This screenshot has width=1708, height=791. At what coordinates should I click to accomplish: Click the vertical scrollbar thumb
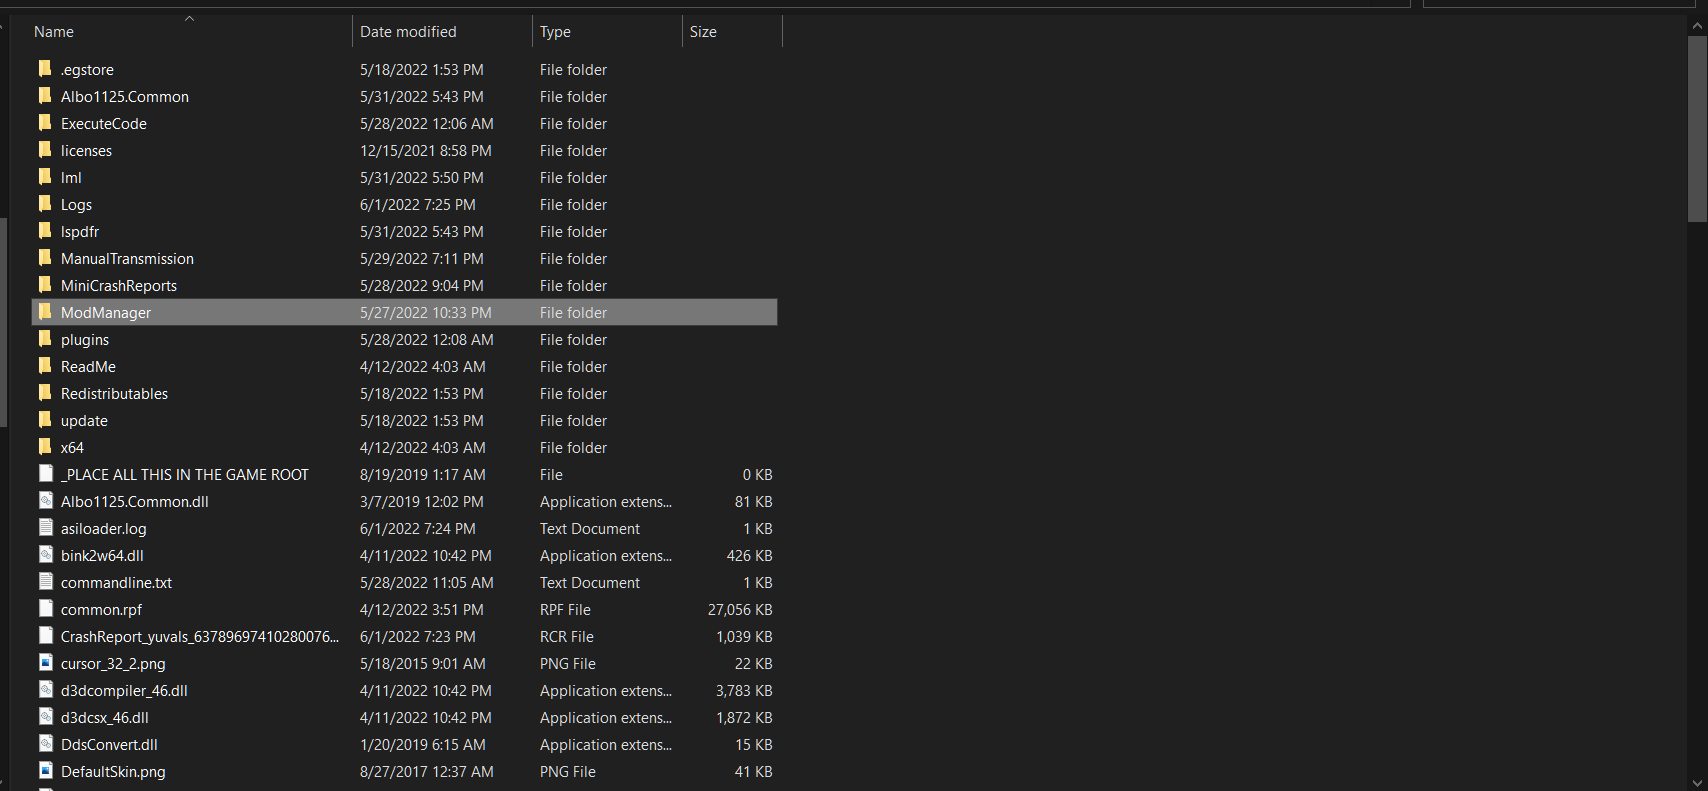tap(1697, 128)
